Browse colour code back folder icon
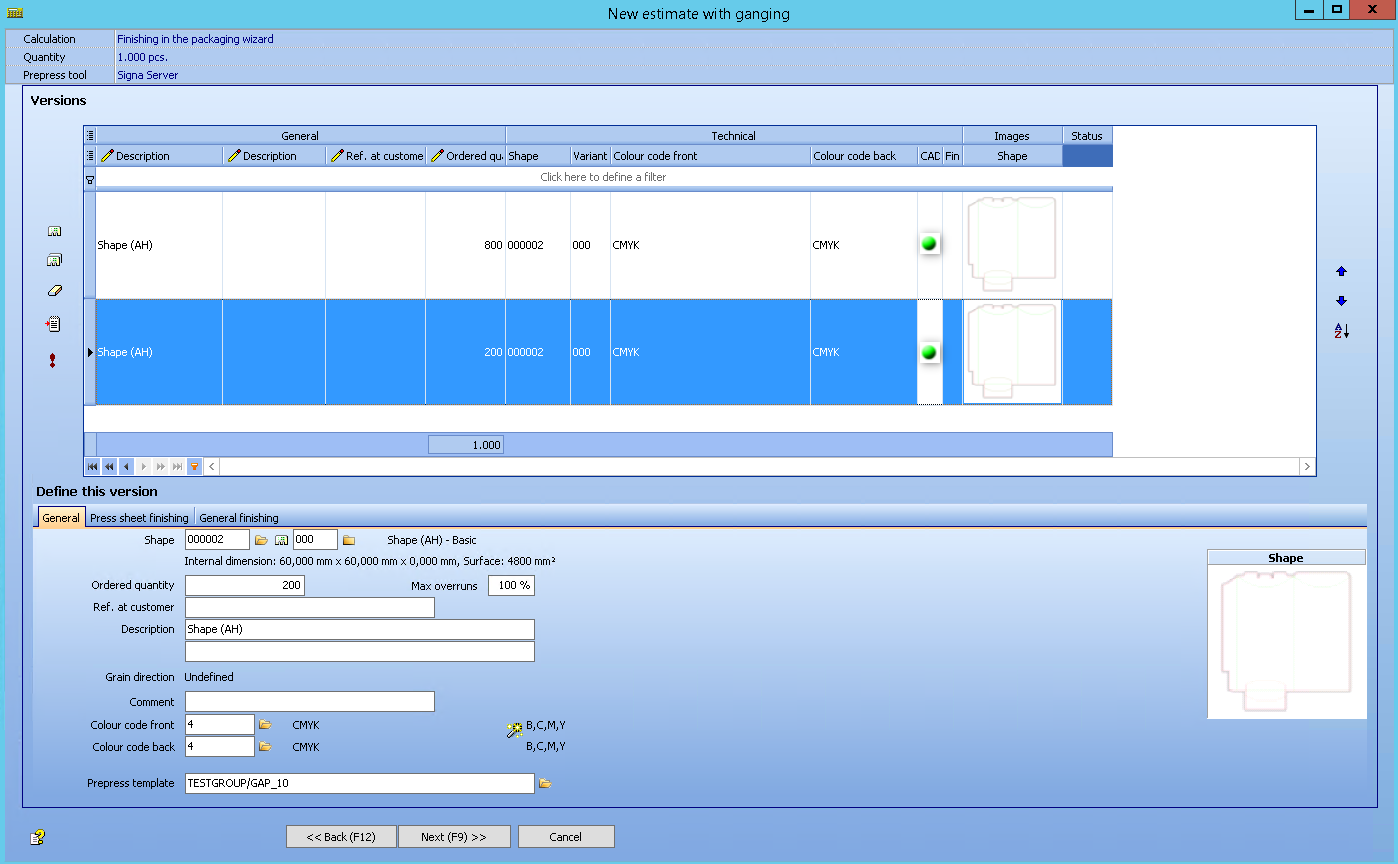The height and width of the screenshot is (864, 1398). click(x=266, y=746)
